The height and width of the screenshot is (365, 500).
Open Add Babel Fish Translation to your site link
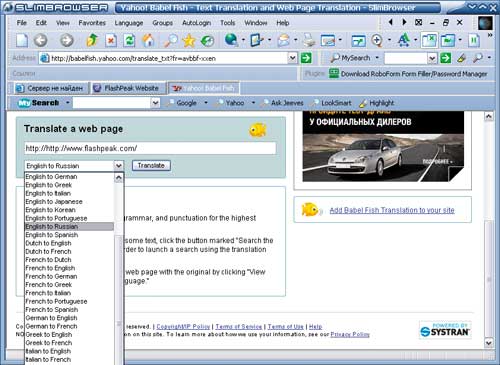(x=392, y=210)
